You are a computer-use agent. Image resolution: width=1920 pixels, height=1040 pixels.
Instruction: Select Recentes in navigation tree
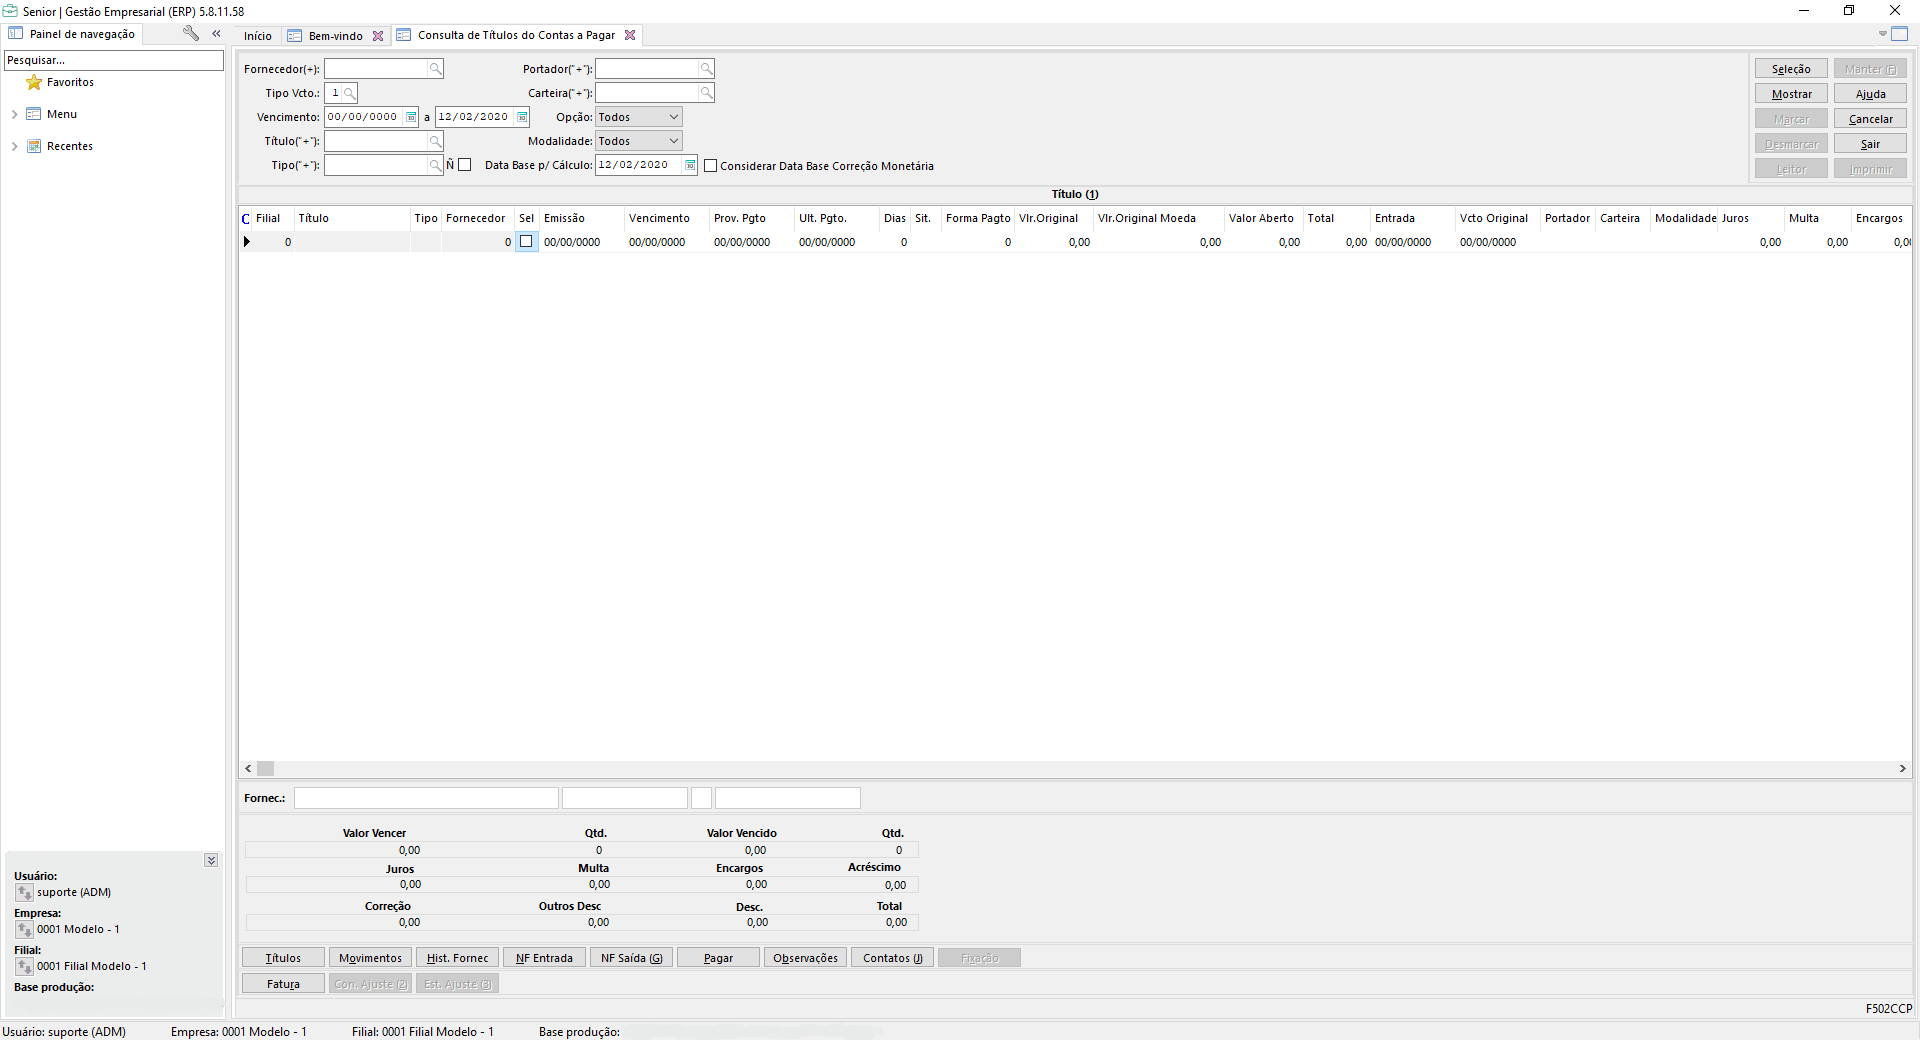[70, 146]
